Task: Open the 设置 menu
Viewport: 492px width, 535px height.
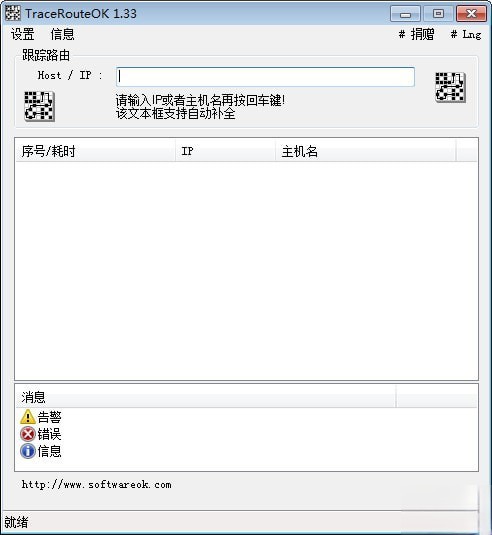Action: (x=23, y=34)
